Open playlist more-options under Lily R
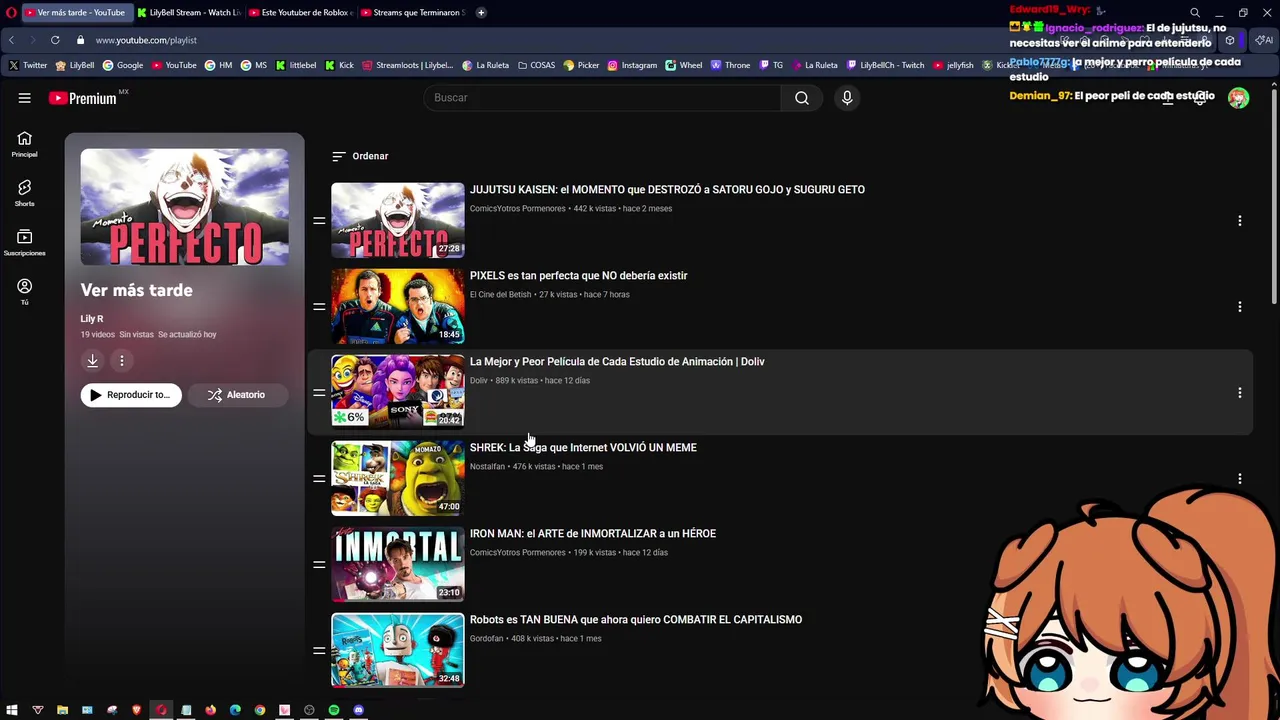The image size is (1280, 720). pyautogui.click(x=122, y=361)
